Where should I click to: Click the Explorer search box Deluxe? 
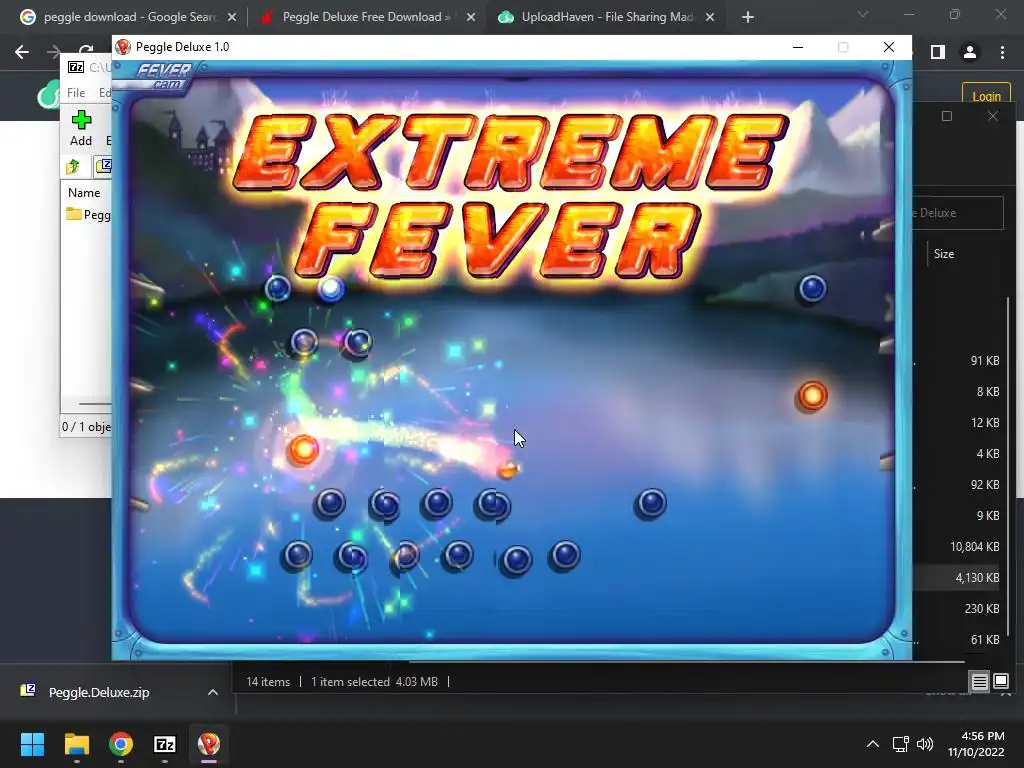958,213
